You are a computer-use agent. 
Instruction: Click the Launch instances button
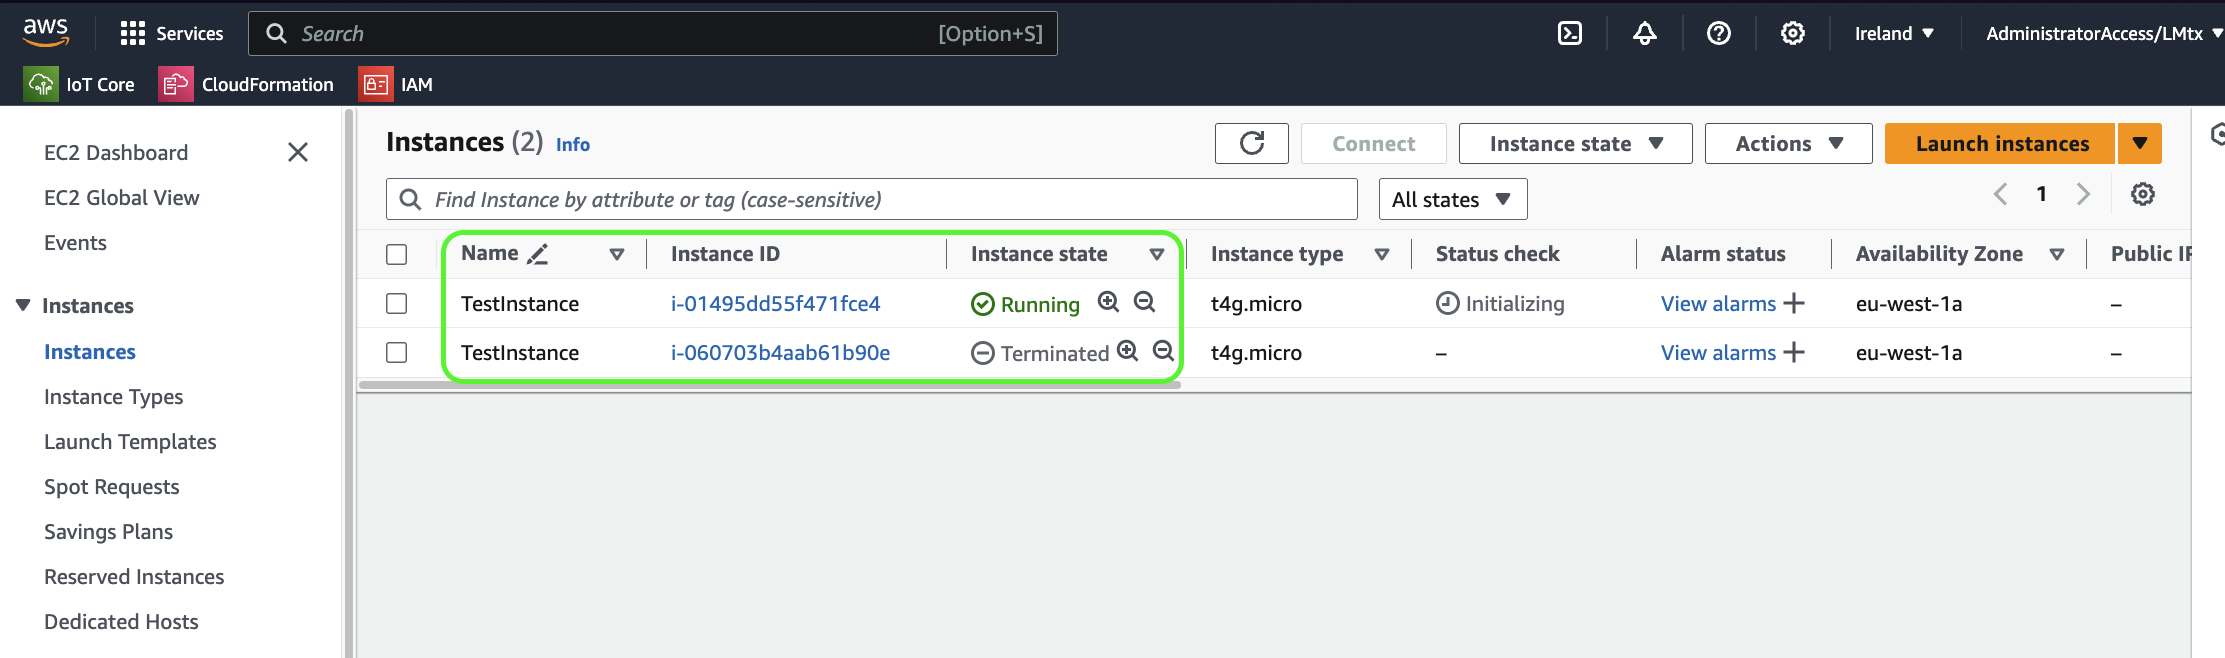click(2001, 143)
